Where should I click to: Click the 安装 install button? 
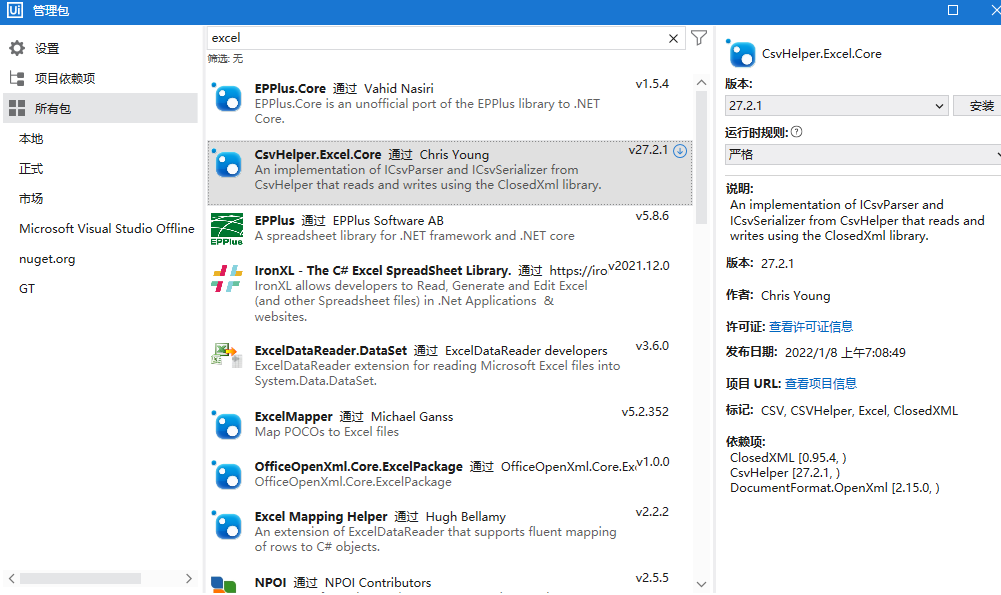(977, 106)
